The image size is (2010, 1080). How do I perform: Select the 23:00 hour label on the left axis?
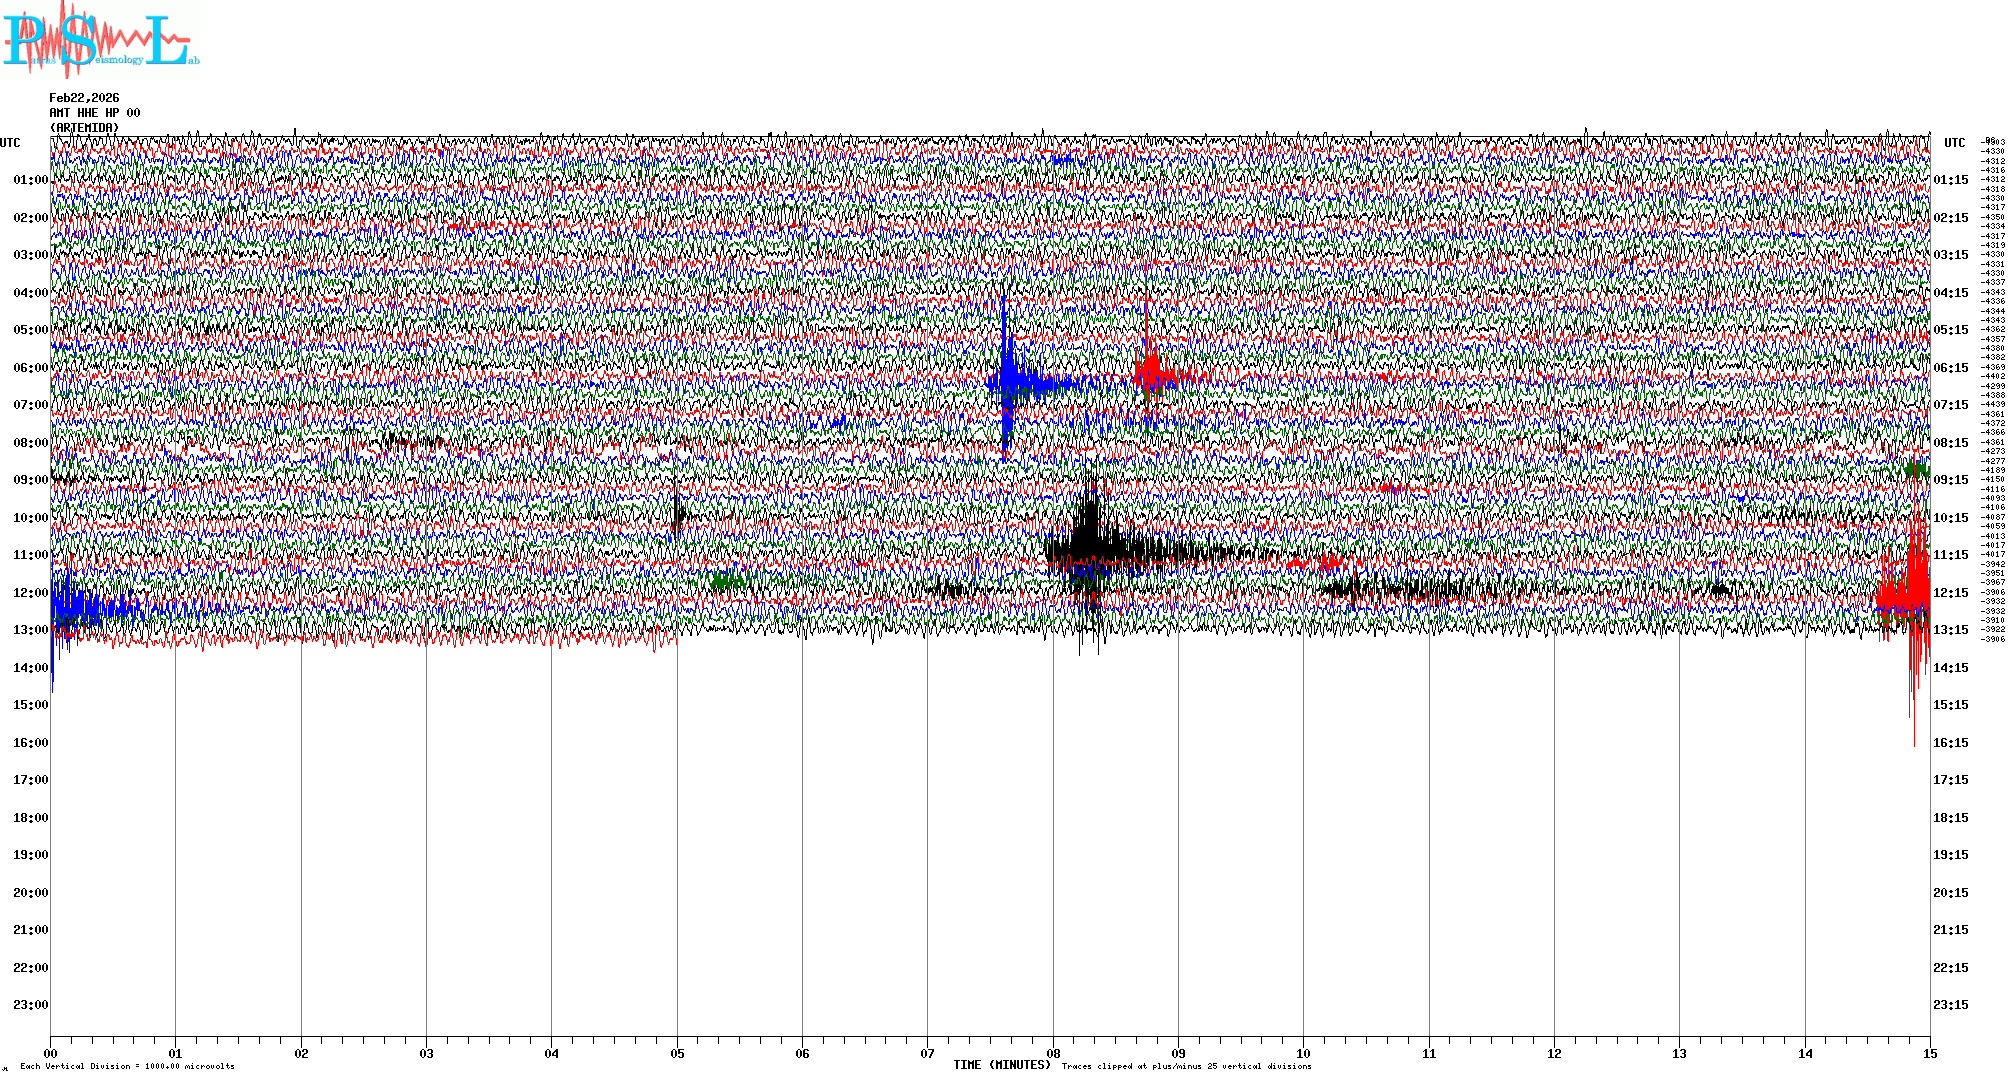coord(30,1005)
